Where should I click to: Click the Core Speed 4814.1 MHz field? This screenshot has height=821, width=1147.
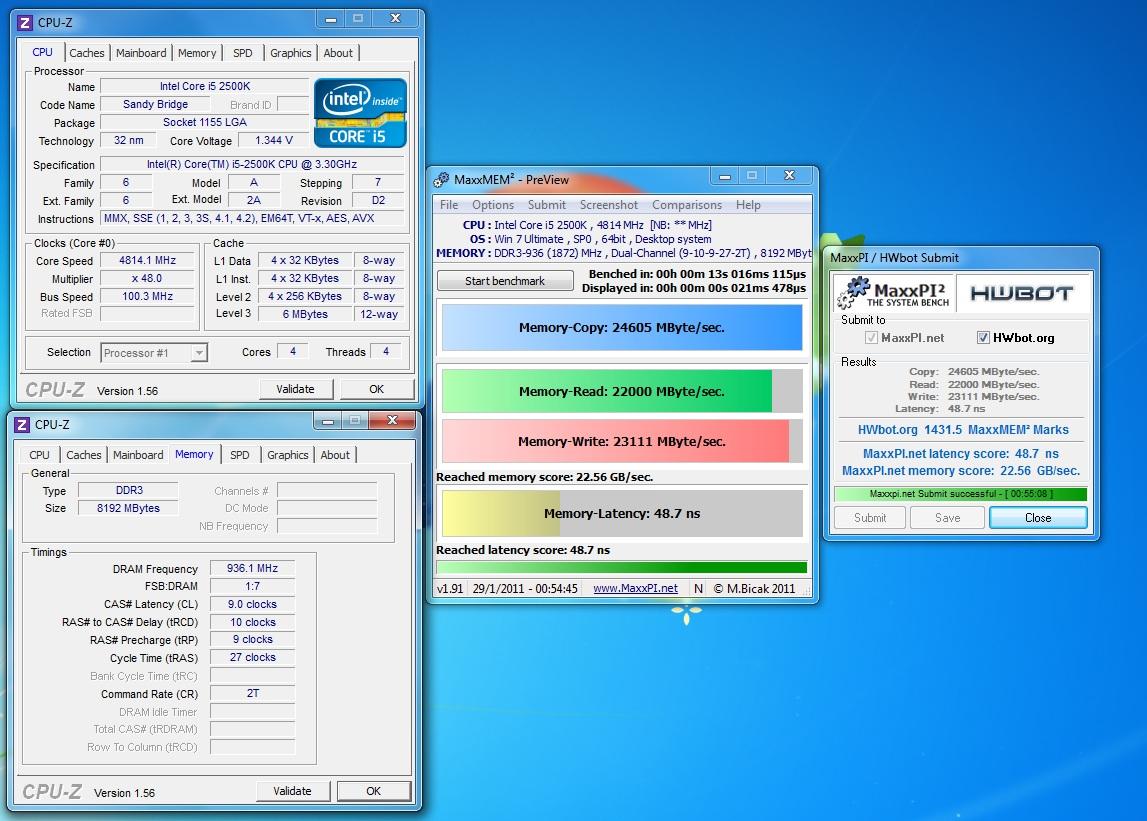click(148, 260)
